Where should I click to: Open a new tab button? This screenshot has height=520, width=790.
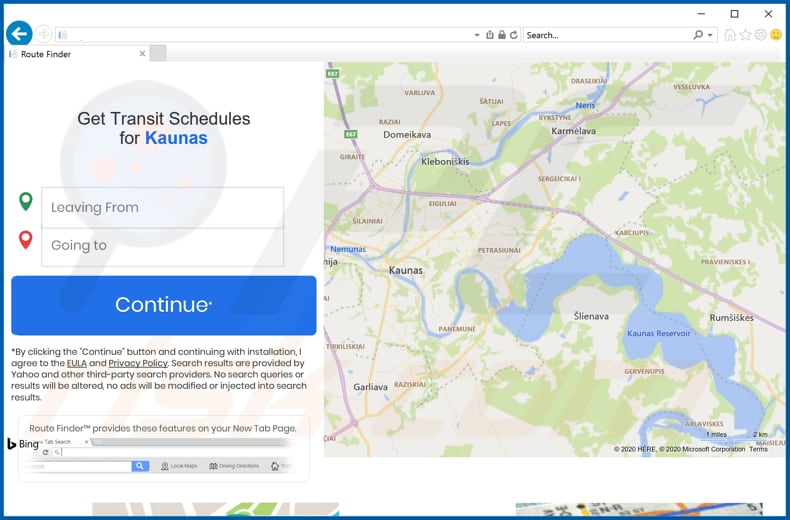(x=158, y=53)
